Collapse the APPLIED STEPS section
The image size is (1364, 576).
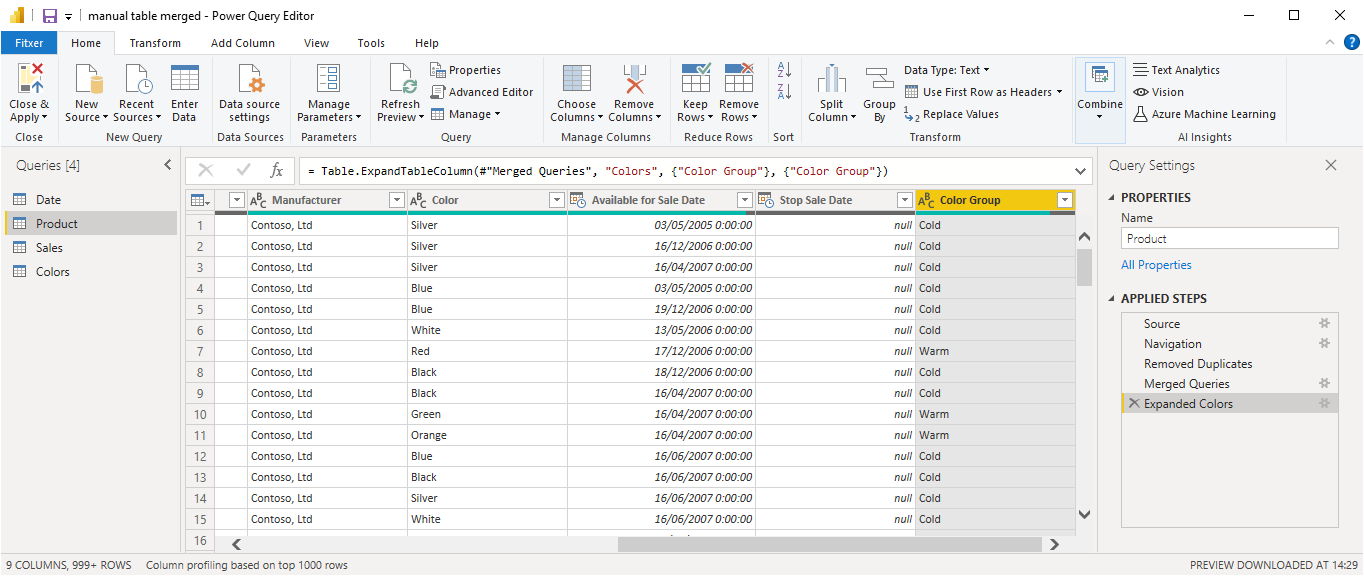(x=1113, y=299)
